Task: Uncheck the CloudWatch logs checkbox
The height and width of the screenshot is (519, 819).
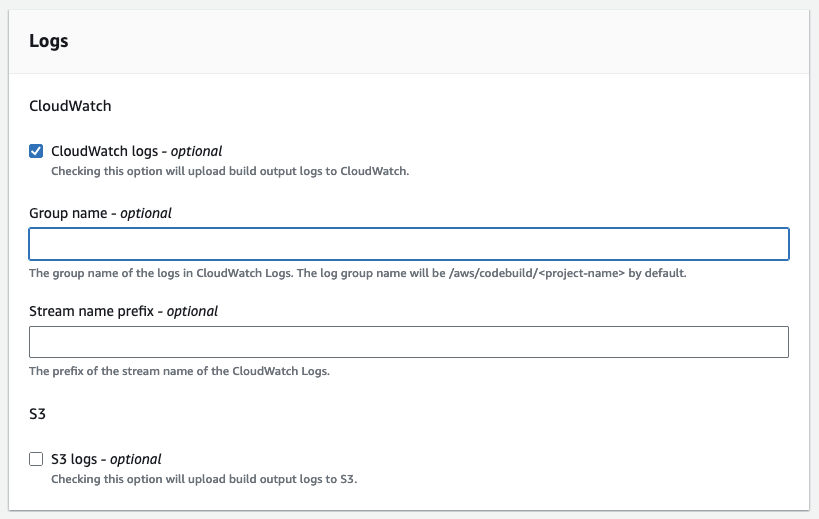Action: click(36, 151)
